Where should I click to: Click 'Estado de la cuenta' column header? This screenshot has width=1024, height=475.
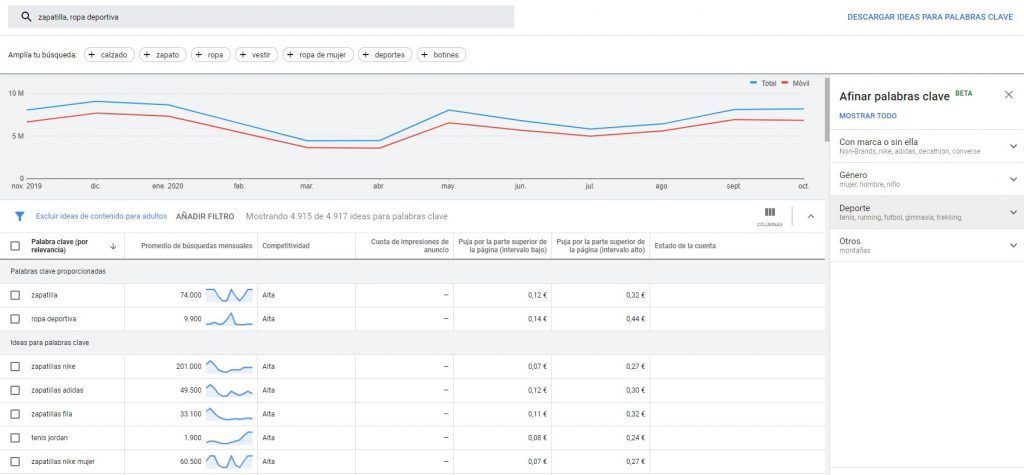click(x=685, y=246)
